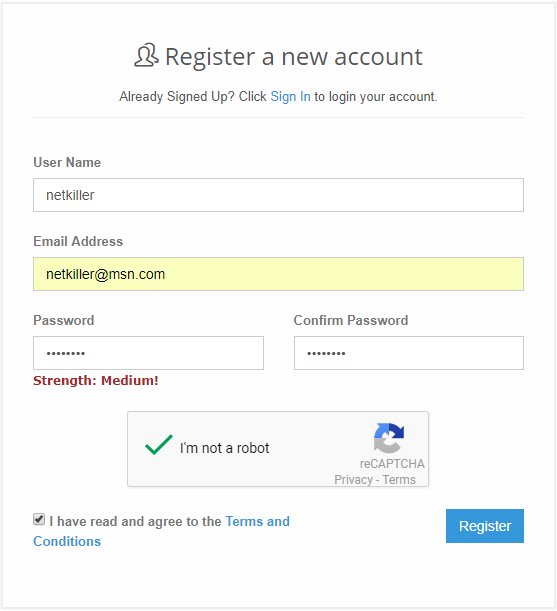Click into the Confirm Password field
This screenshot has width=557, height=611.
point(409,353)
